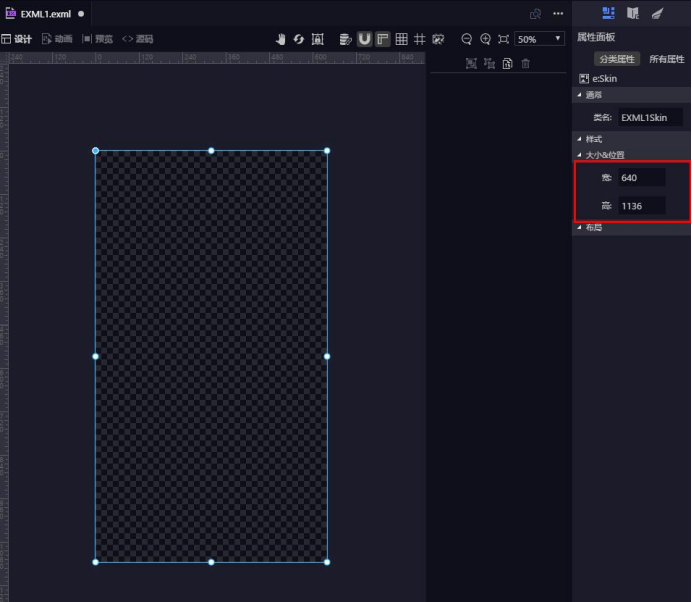Click the 高 height field showing 1136

(642, 206)
